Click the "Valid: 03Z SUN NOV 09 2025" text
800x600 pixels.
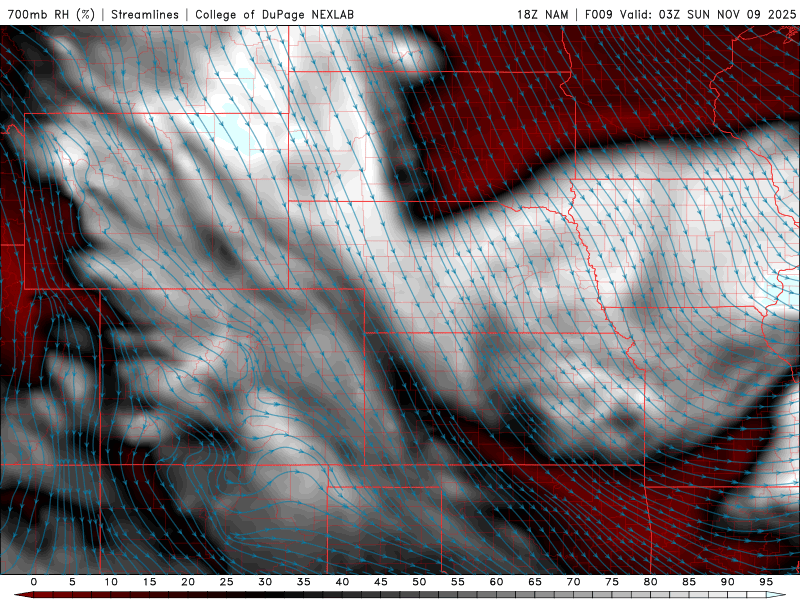708,14
